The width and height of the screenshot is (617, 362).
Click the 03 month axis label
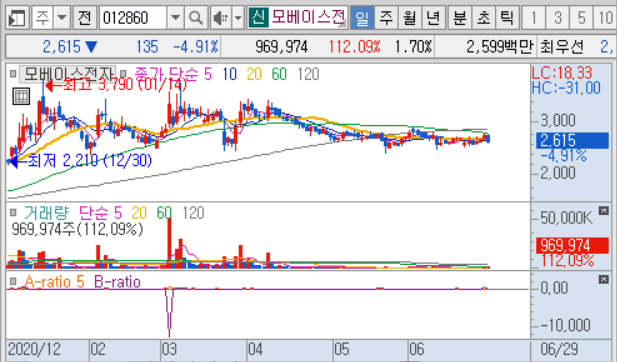point(170,349)
